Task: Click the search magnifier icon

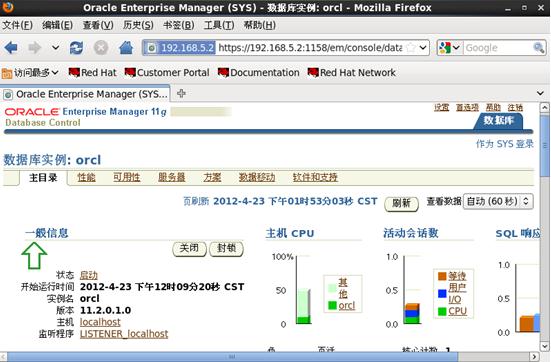Action: click(539, 47)
